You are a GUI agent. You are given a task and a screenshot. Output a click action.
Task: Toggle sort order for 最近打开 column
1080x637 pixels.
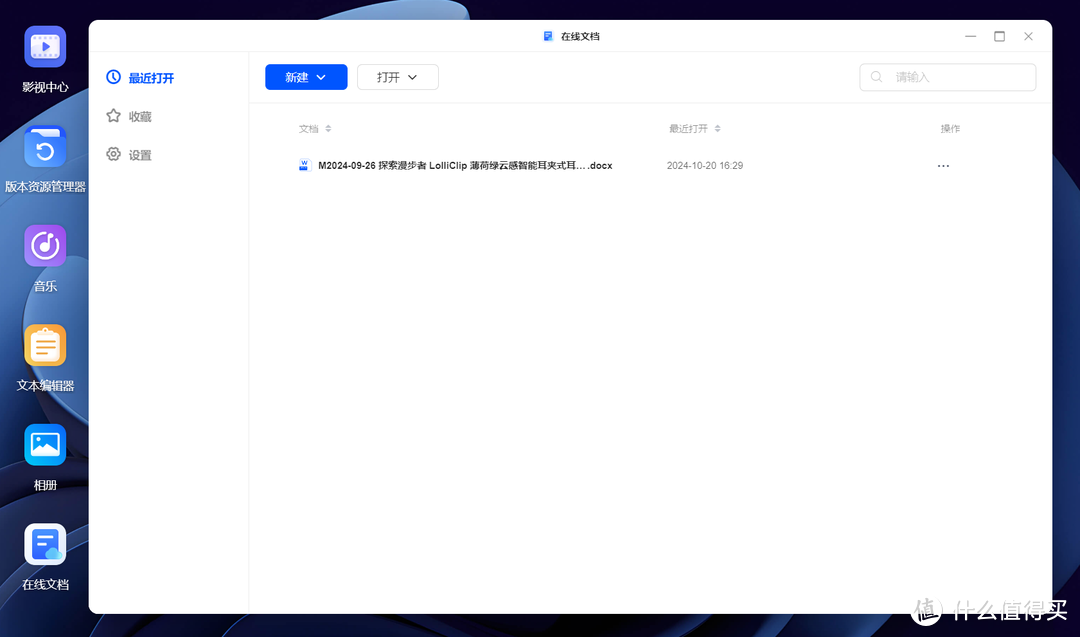[695, 128]
